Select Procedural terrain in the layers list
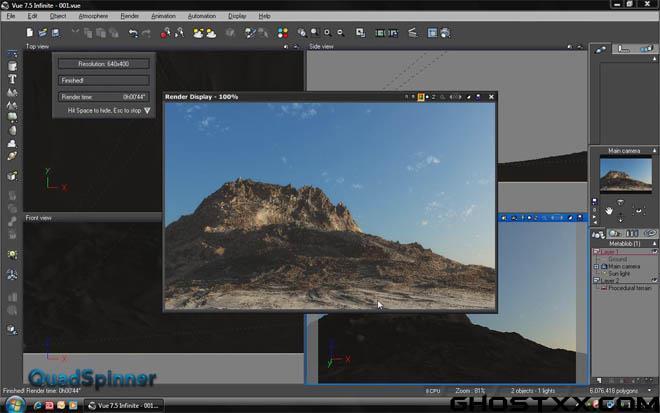660x413 pixels. [630, 288]
